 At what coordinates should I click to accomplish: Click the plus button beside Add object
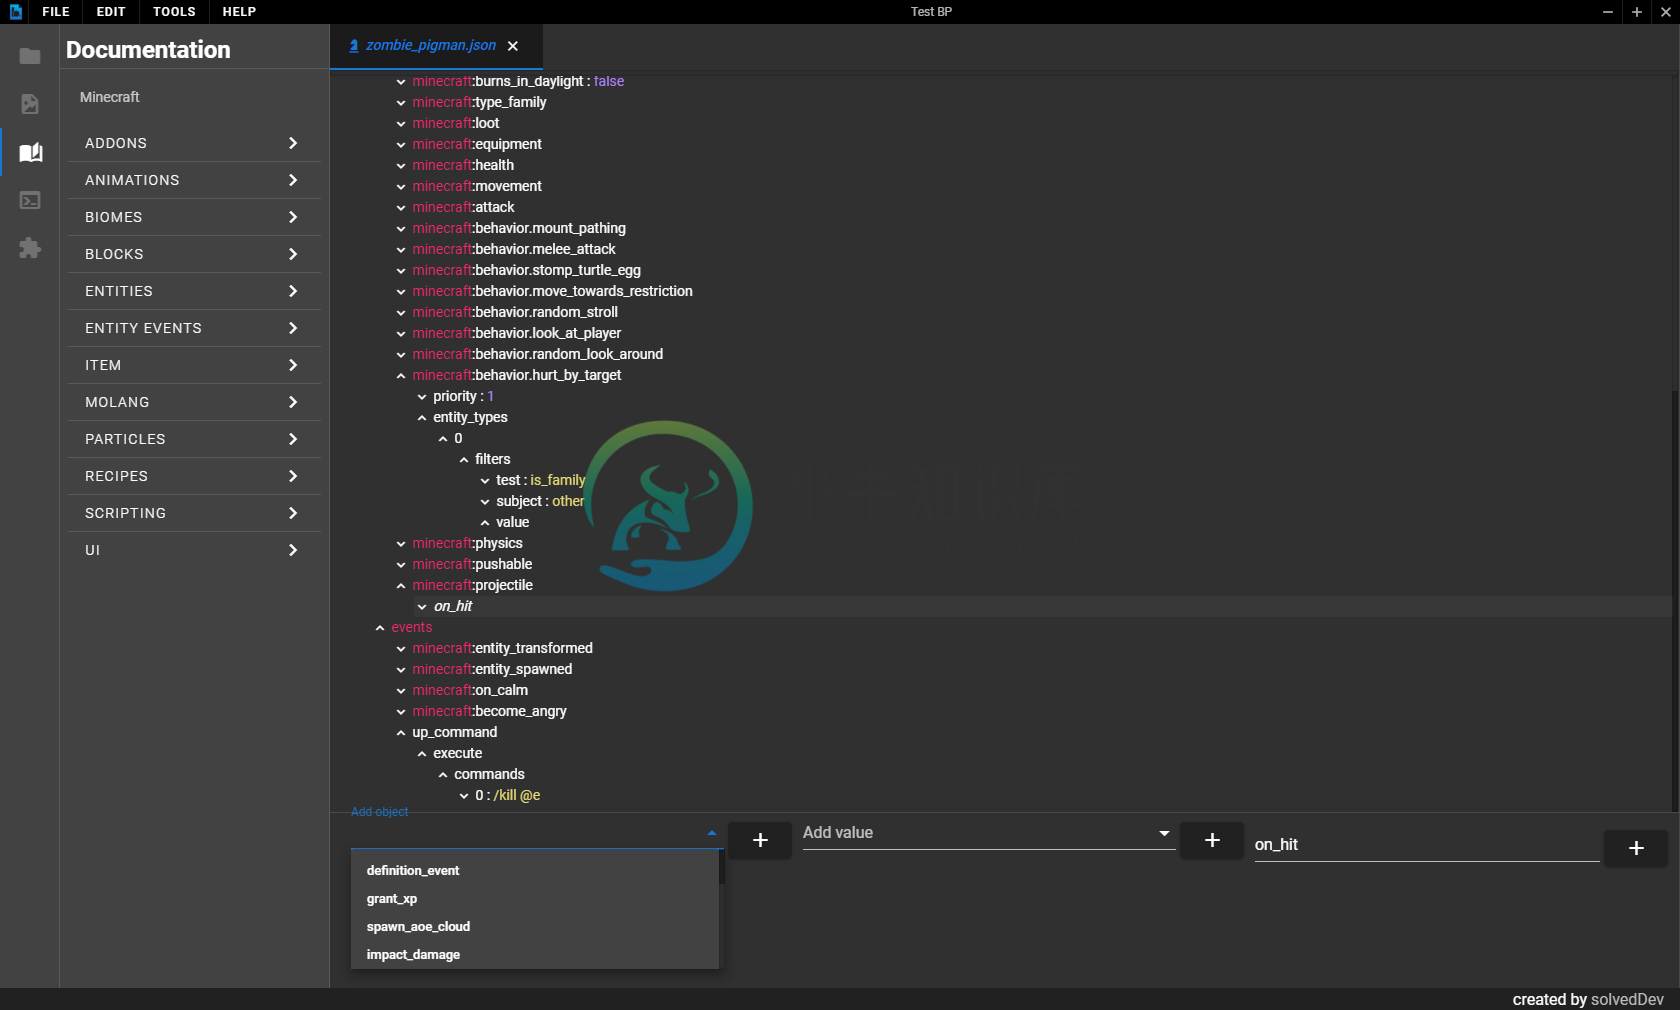(x=760, y=840)
